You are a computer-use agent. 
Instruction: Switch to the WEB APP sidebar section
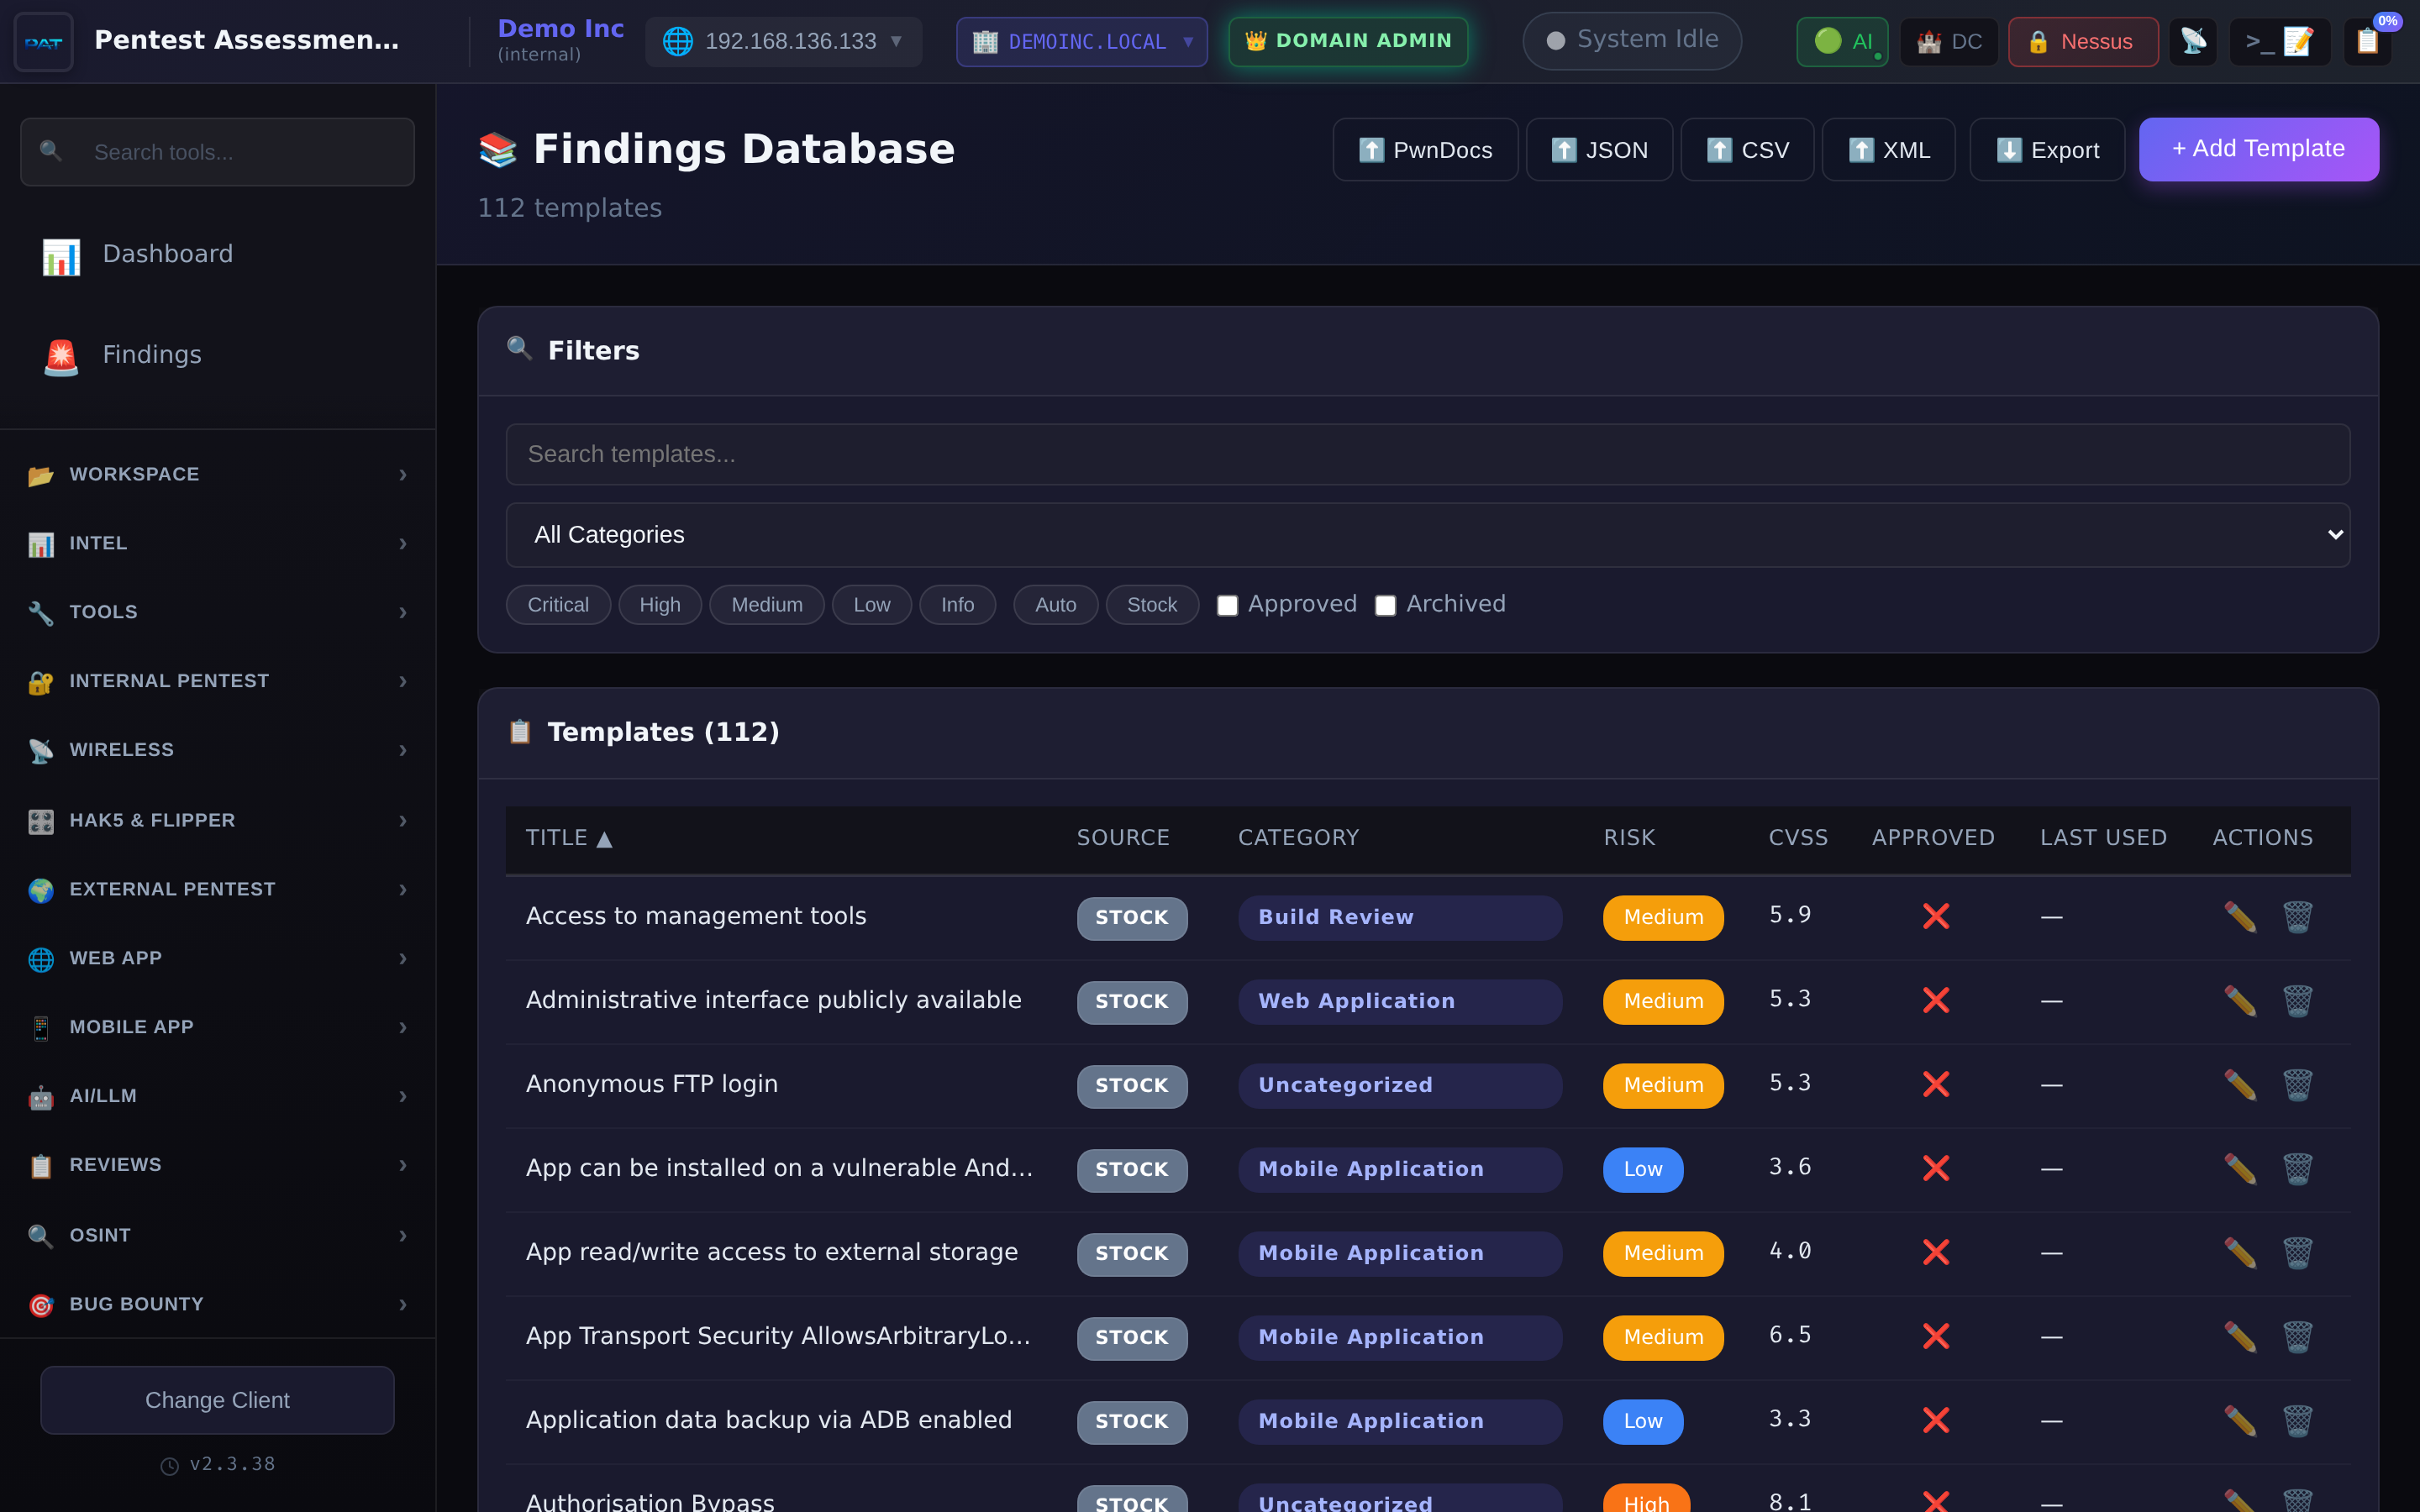click(115, 957)
